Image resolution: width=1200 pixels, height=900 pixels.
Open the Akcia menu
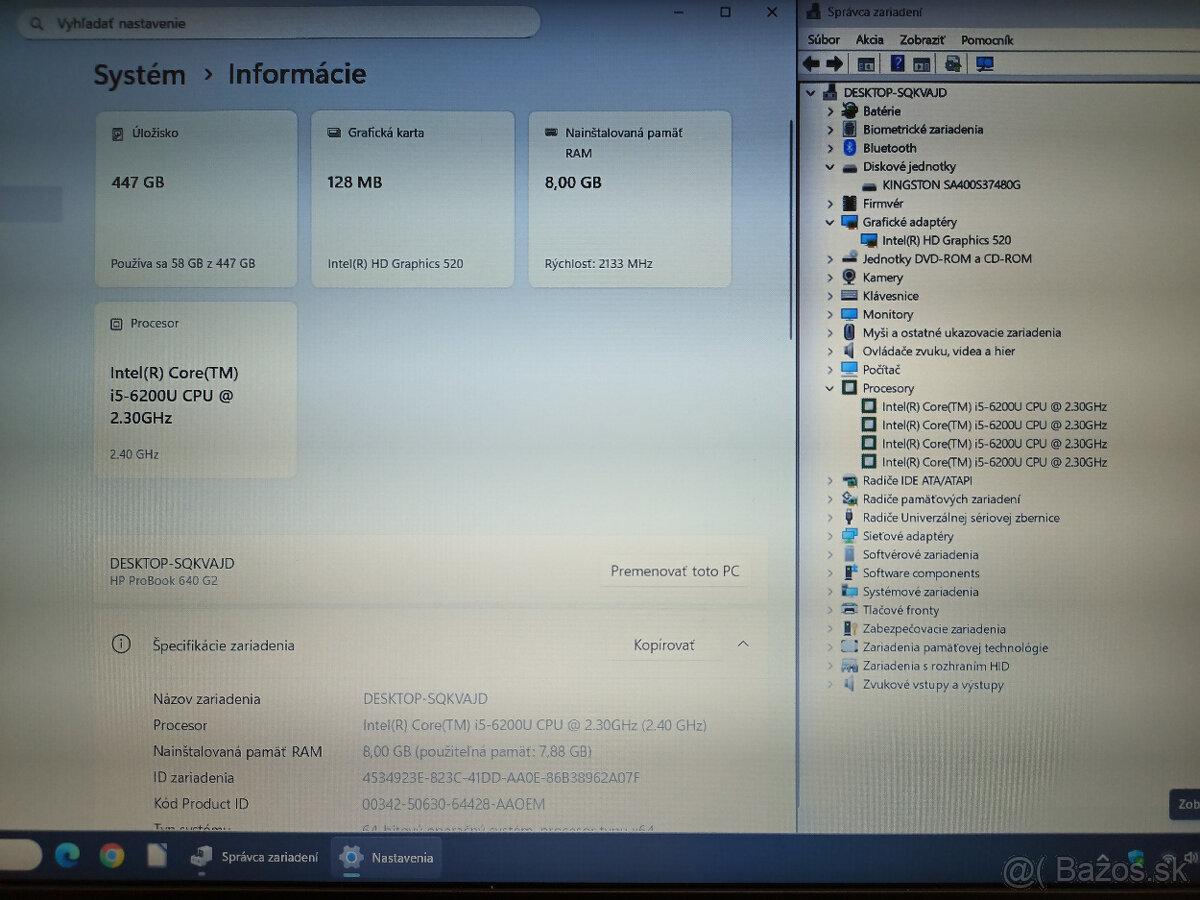pyautogui.click(x=868, y=40)
